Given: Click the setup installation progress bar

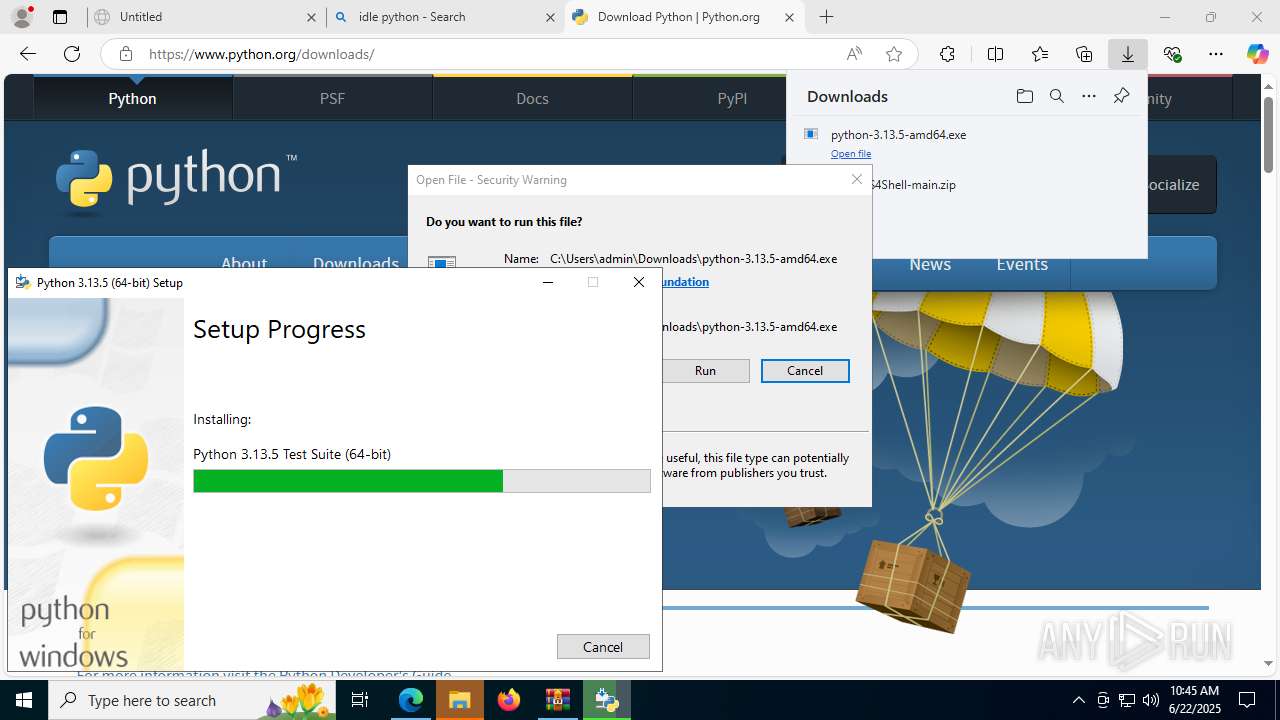Looking at the screenshot, I should [422, 481].
